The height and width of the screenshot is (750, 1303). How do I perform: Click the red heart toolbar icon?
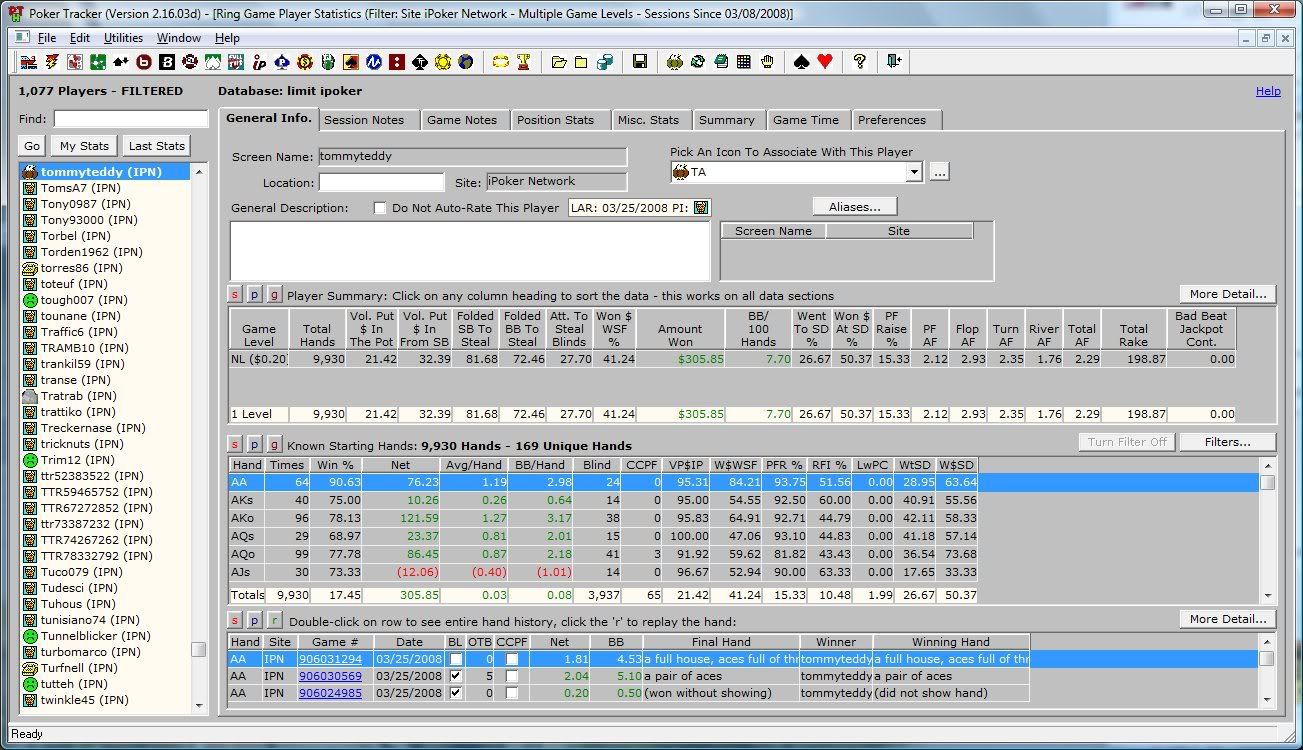pyautogui.click(x=824, y=62)
